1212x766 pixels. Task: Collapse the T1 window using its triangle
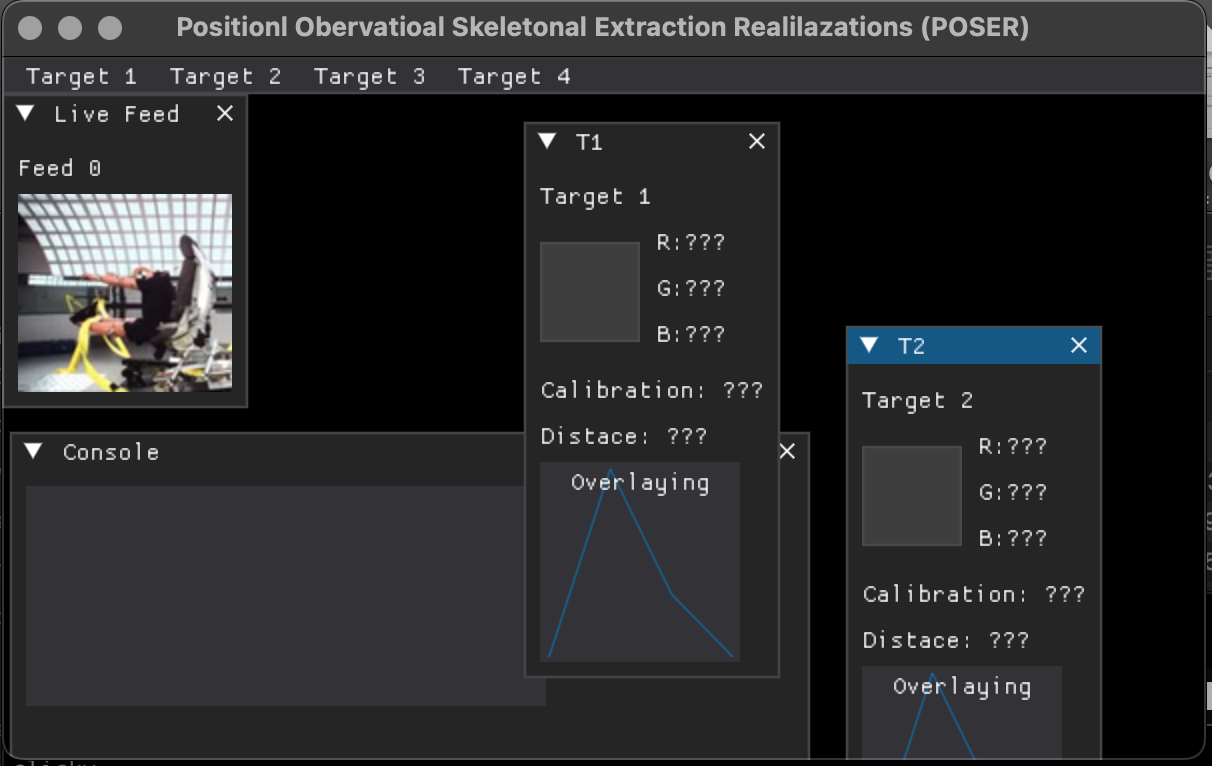[547, 142]
